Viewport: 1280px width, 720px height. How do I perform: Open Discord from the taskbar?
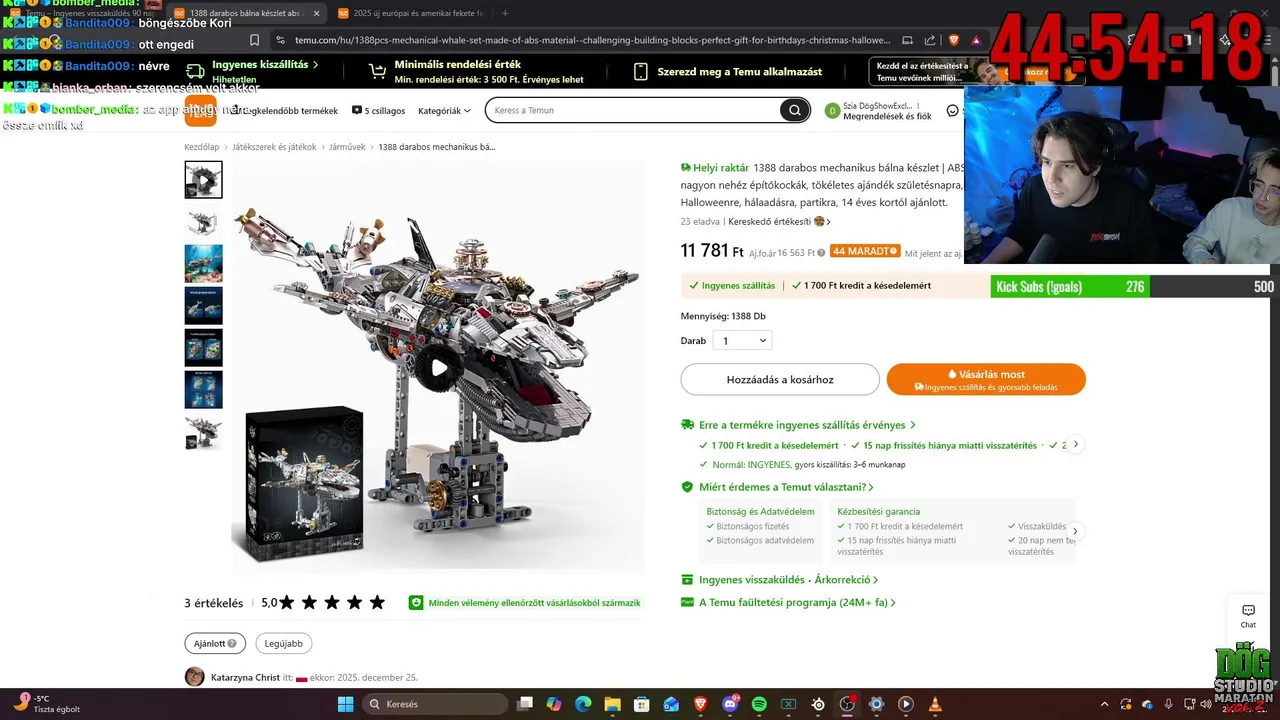(x=730, y=704)
